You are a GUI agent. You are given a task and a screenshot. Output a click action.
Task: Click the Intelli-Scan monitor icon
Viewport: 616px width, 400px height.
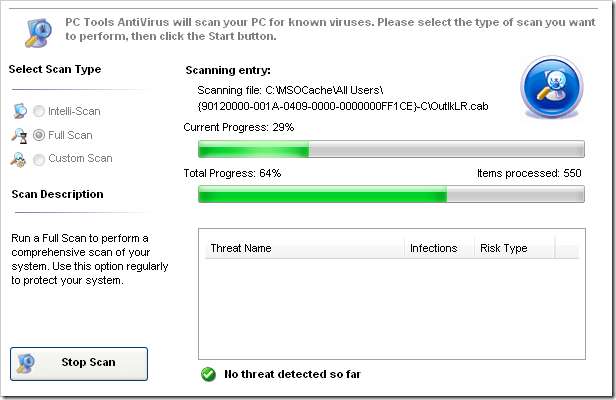[x=20, y=111]
